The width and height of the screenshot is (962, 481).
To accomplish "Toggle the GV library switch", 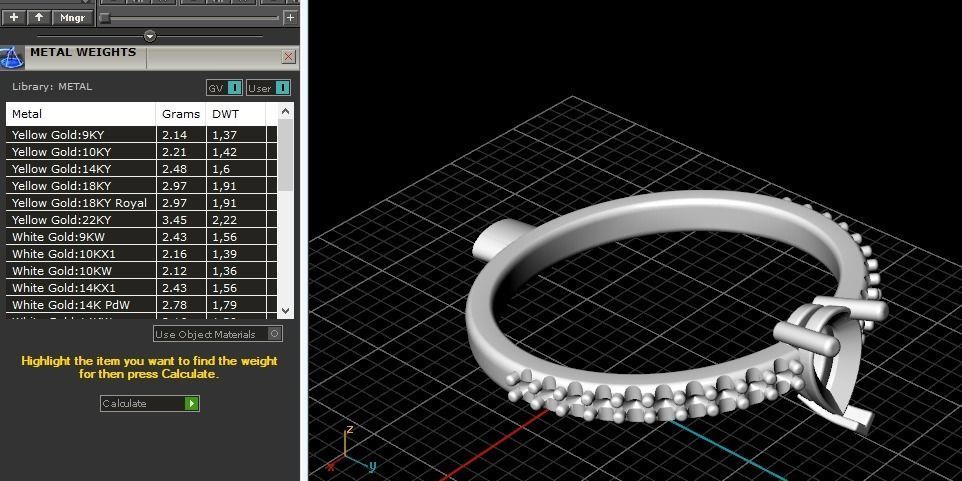I will coord(225,88).
